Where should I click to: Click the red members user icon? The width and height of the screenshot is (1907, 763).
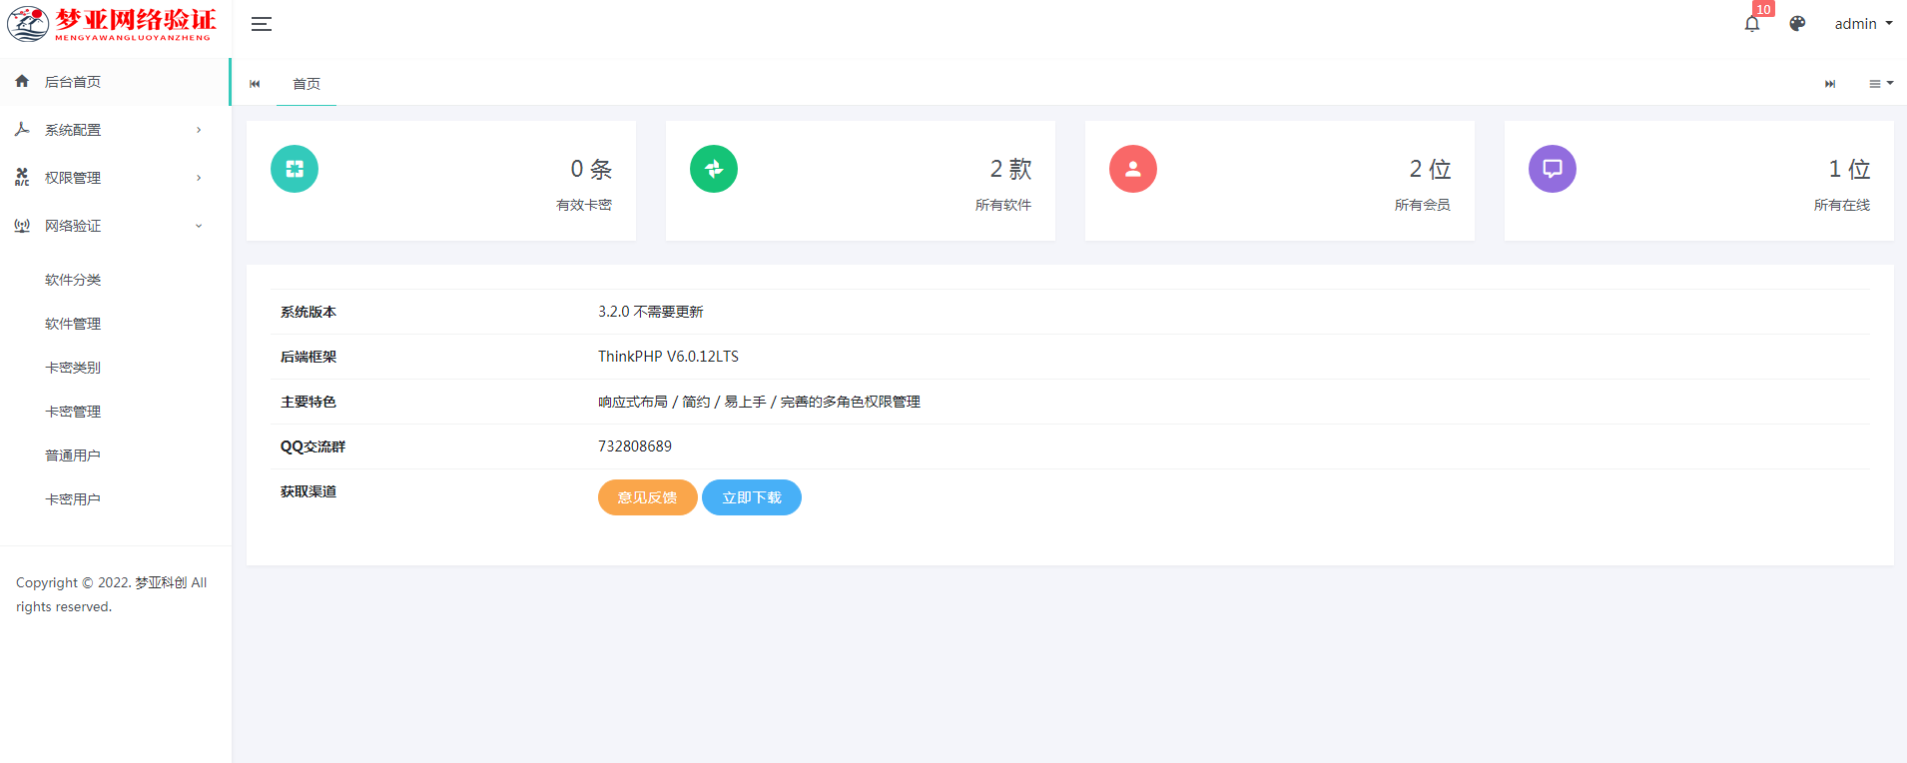pos(1132,169)
